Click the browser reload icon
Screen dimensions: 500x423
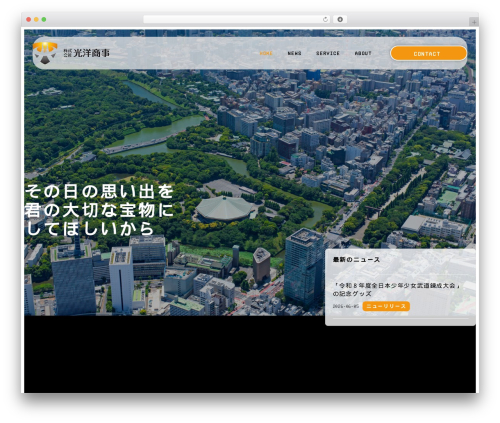coord(325,19)
